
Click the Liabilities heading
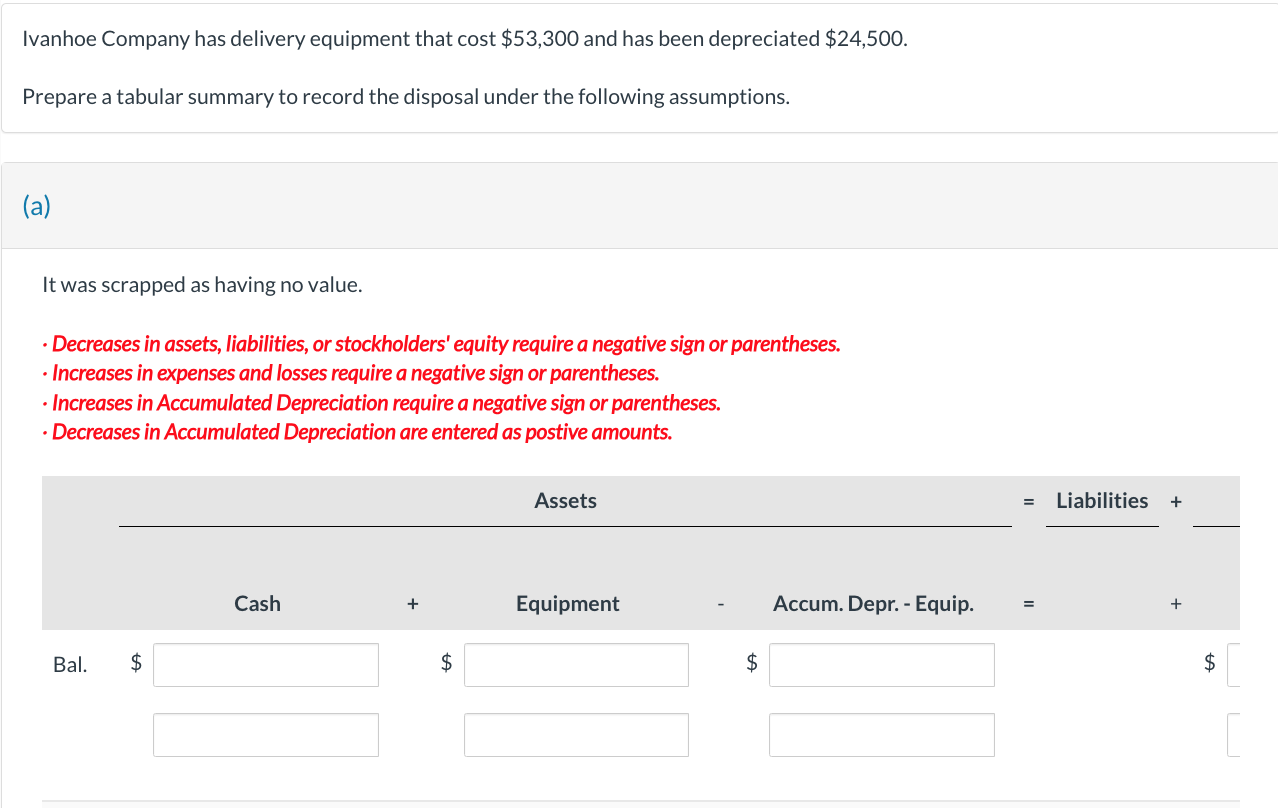pyautogui.click(x=1102, y=501)
